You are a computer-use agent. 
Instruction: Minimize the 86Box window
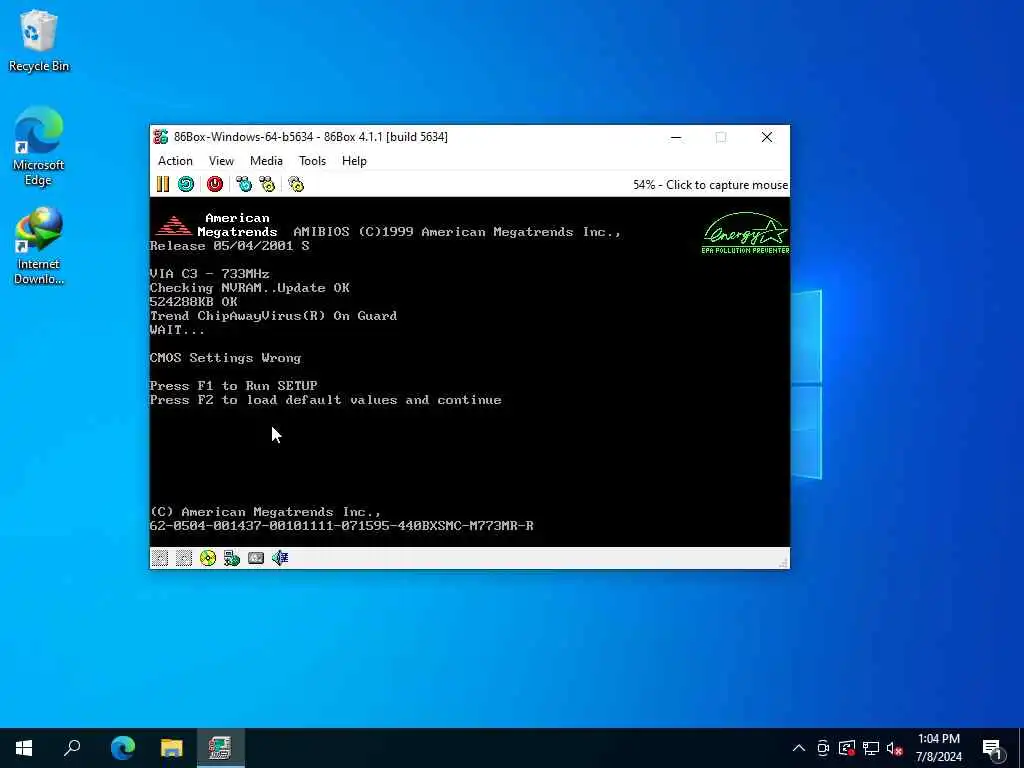tap(676, 137)
